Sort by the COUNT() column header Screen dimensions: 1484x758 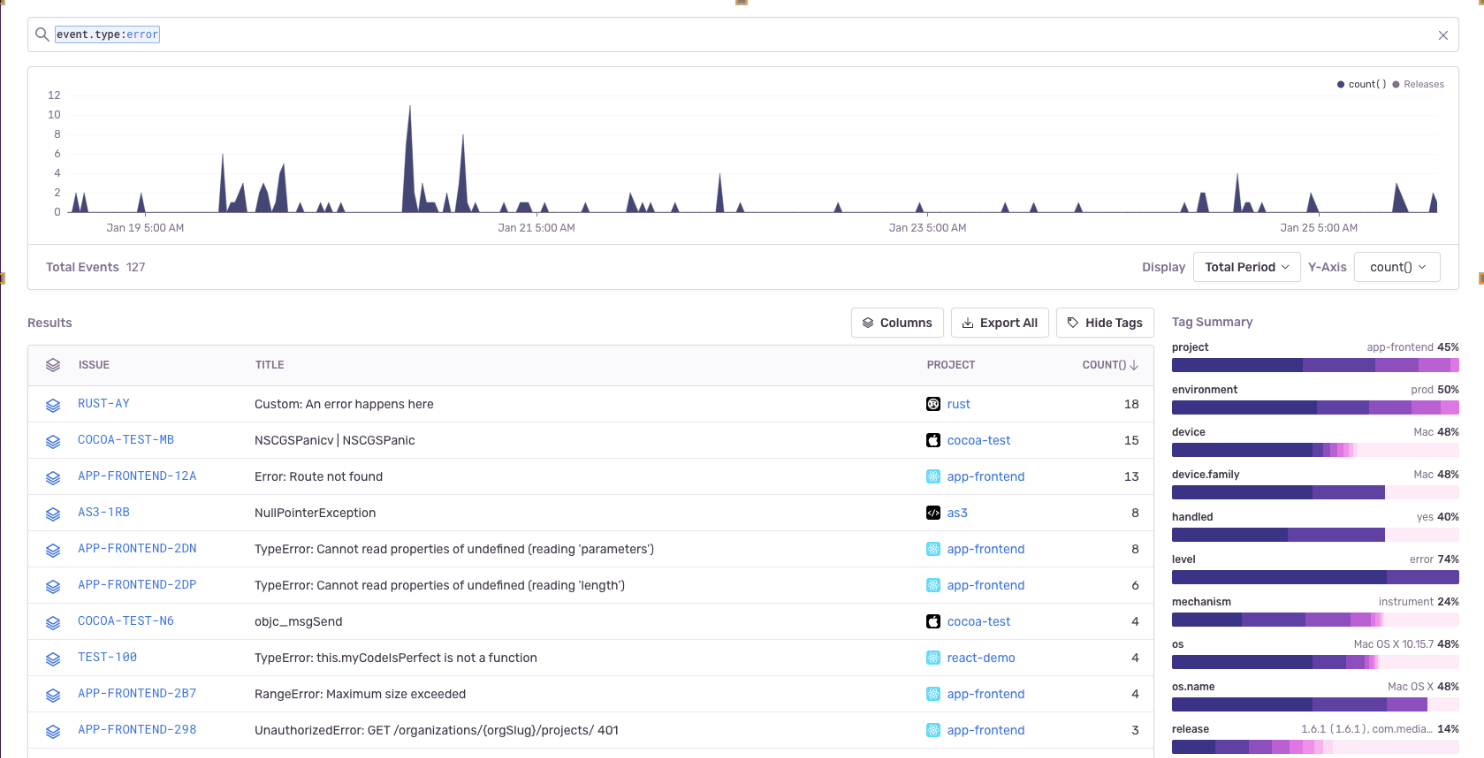tap(1110, 365)
